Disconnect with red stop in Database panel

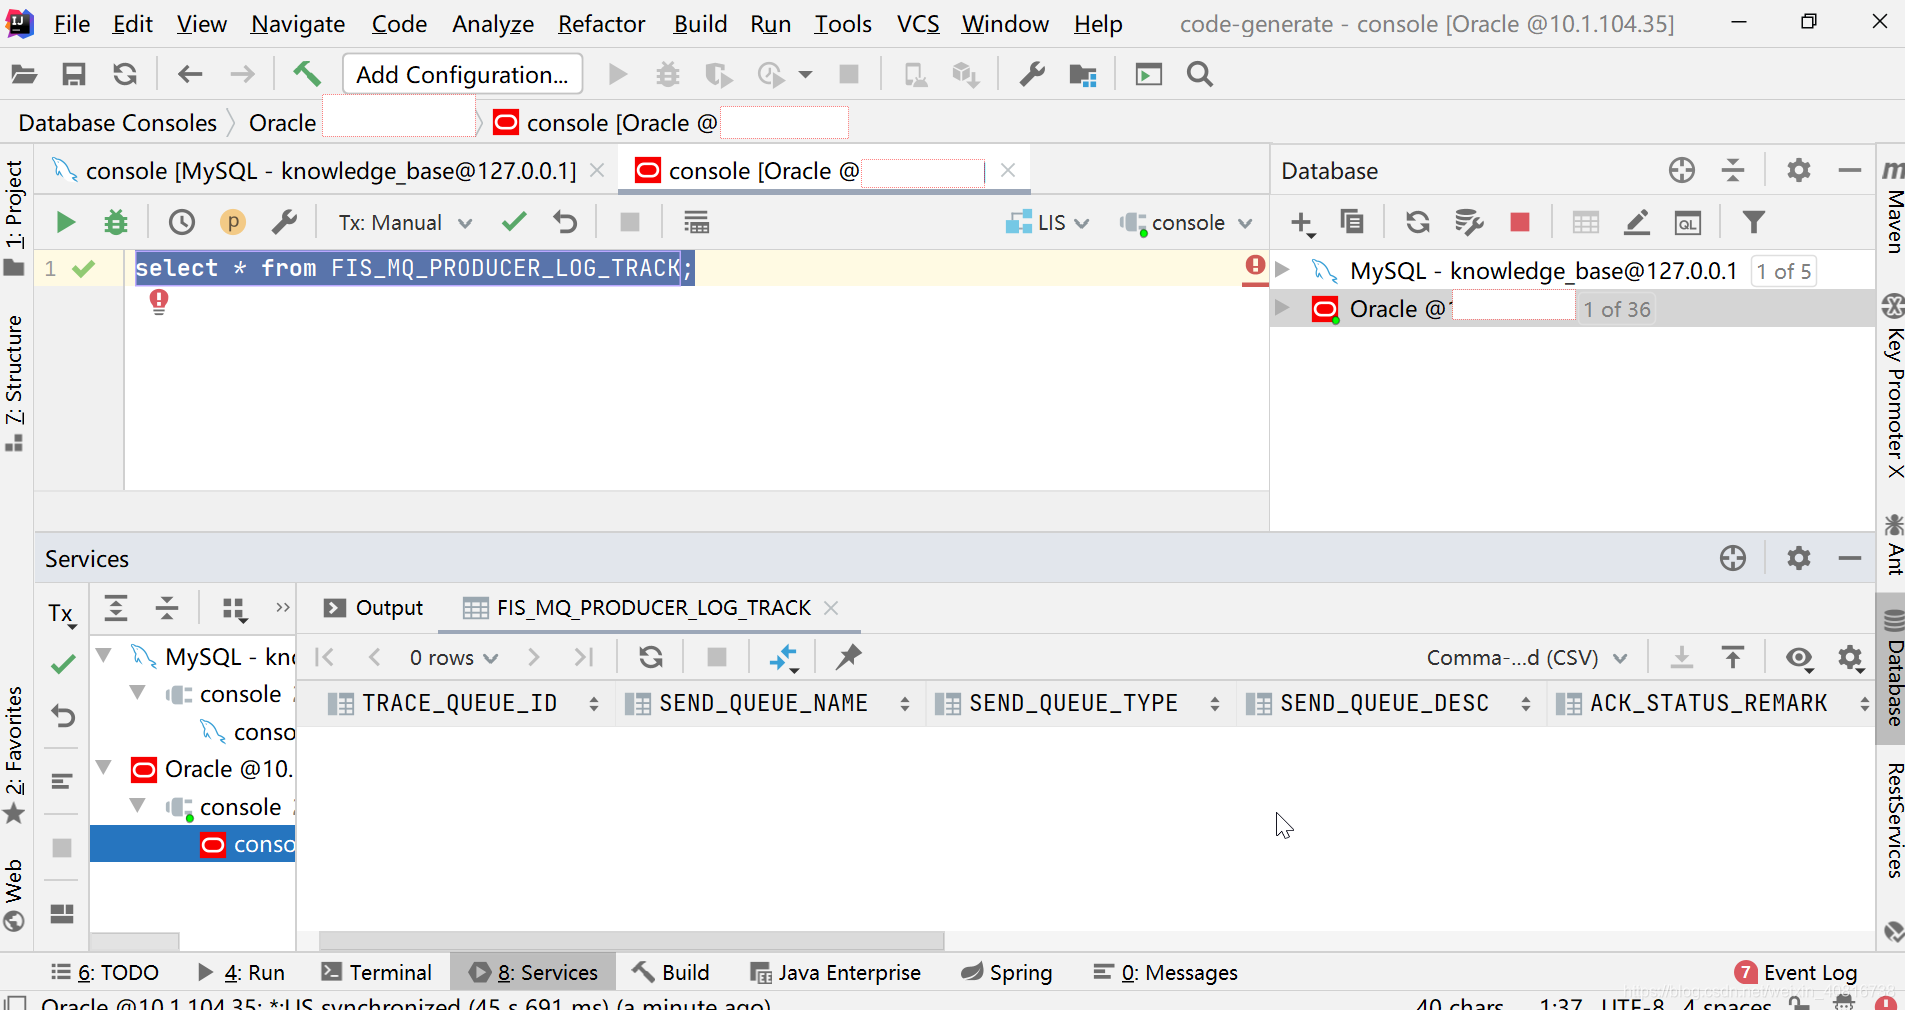[1519, 222]
